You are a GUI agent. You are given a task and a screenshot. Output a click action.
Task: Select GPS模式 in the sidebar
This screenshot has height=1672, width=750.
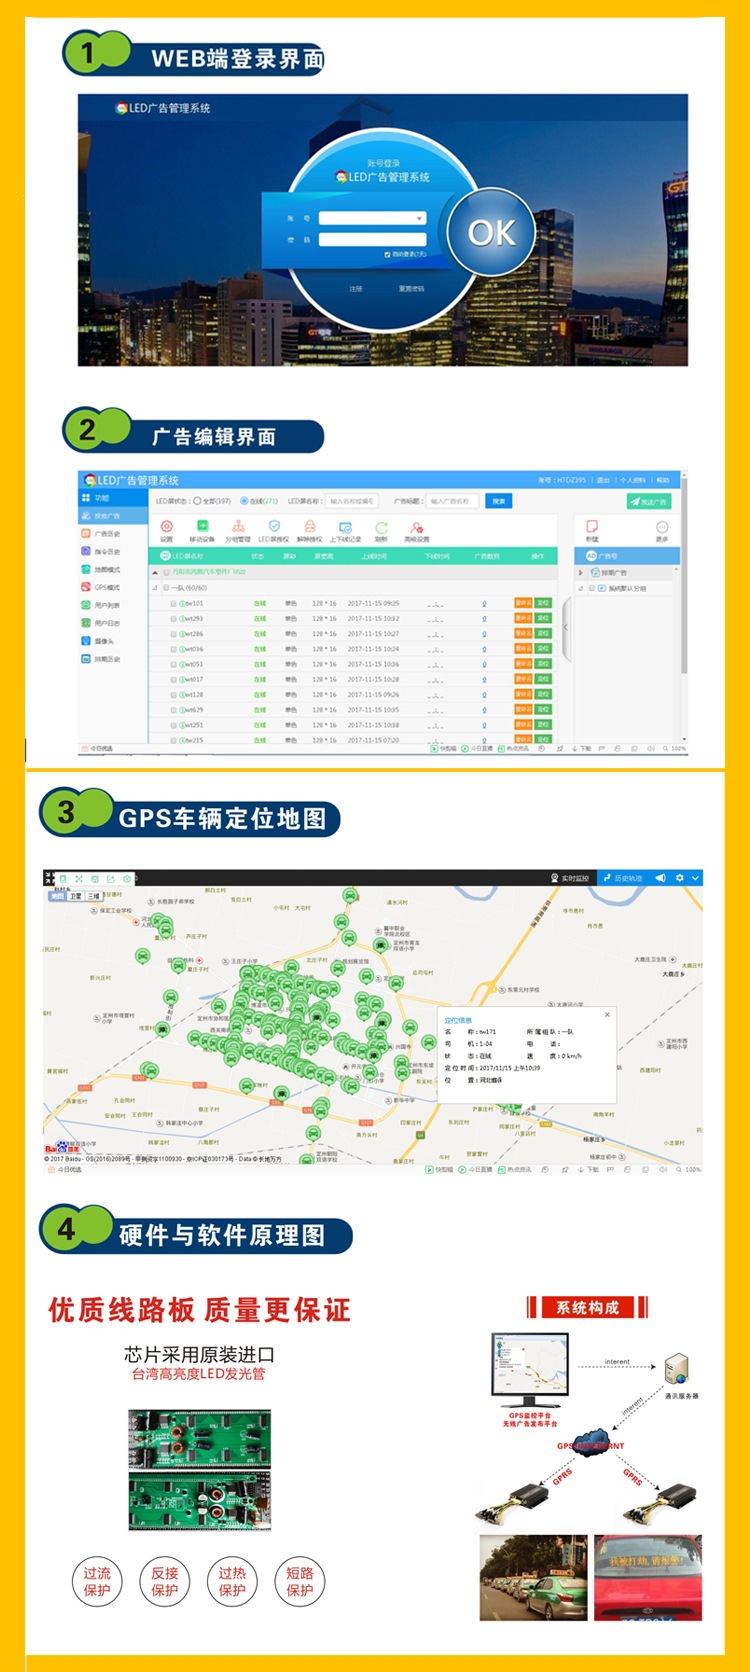click(107, 588)
